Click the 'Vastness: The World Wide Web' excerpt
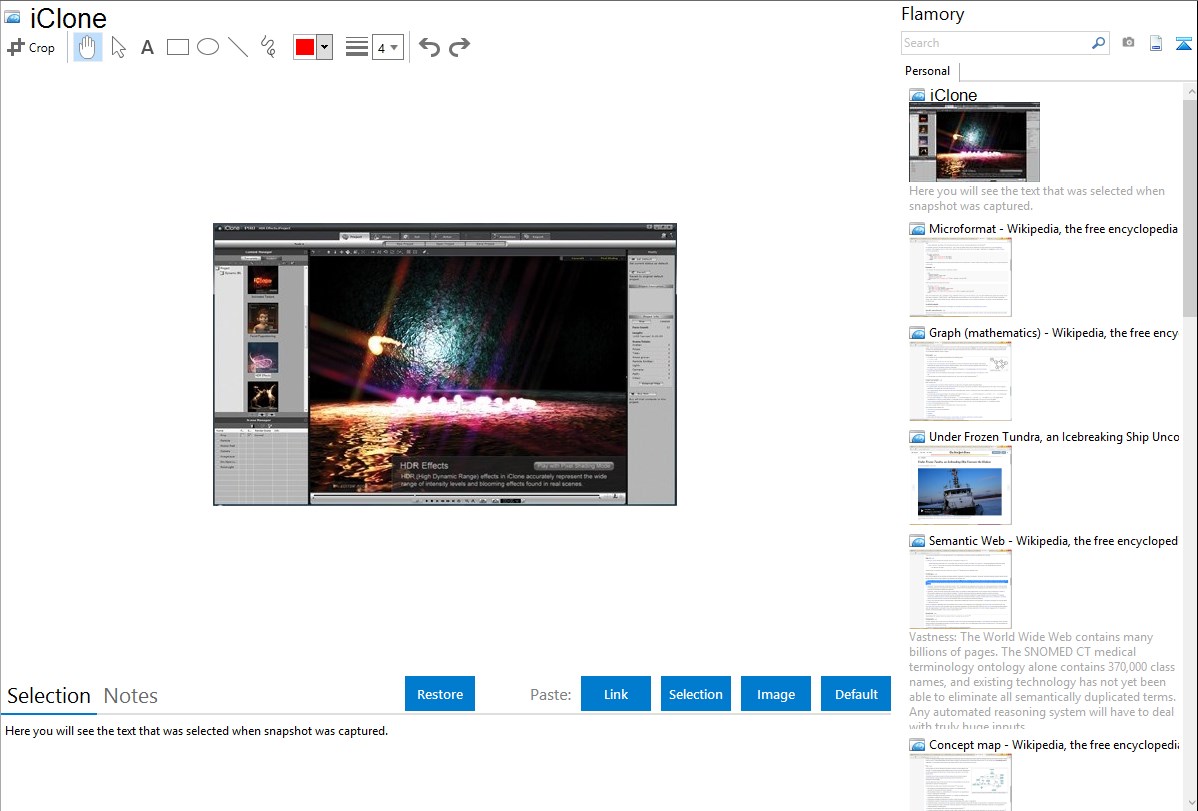Screen dimensions: 1198x811 point(1042,682)
